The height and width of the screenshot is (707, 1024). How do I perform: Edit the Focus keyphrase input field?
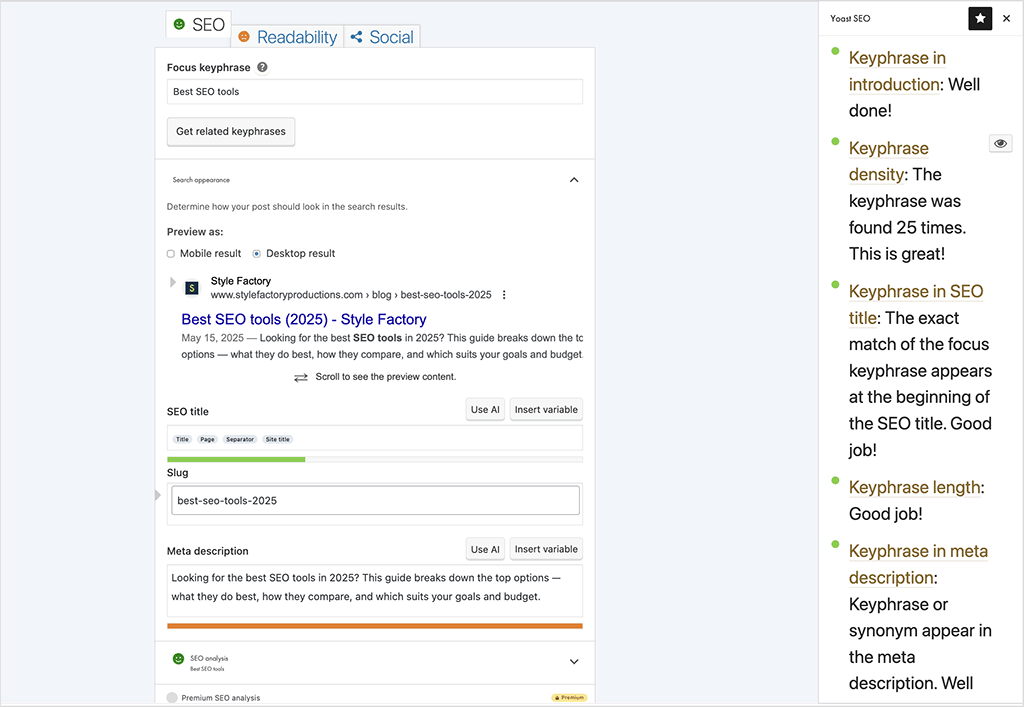374,92
